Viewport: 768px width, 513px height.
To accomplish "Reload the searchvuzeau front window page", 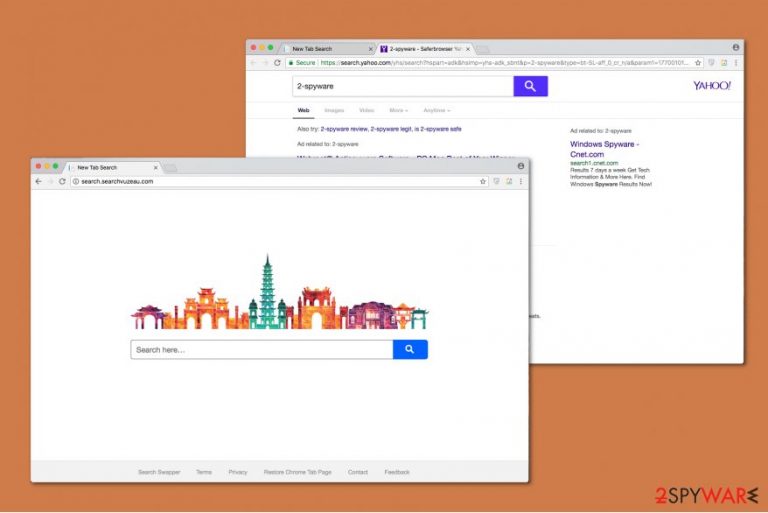I will click(x=62, y=181).
